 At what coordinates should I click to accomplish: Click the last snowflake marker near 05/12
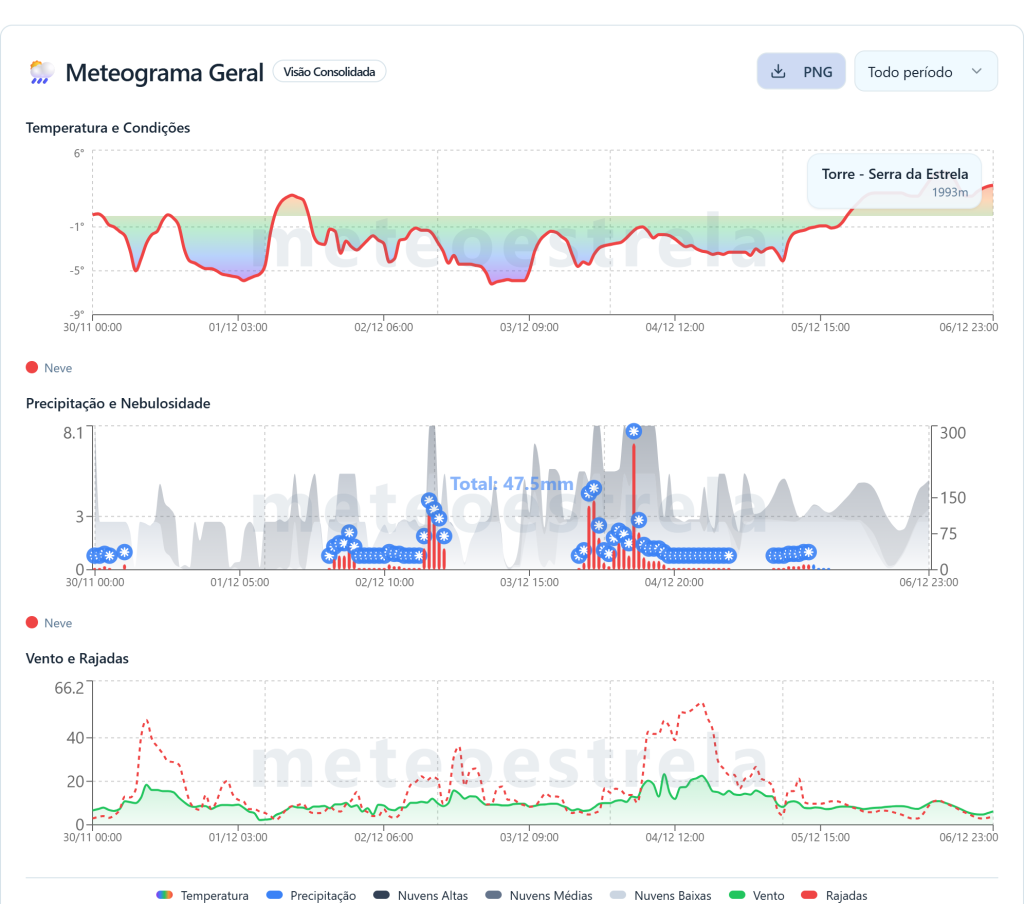(808, 552)
